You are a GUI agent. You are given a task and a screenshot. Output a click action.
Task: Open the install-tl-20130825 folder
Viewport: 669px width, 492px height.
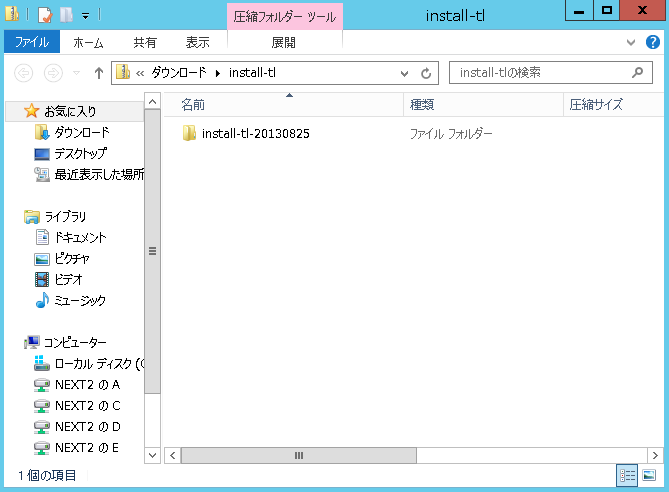tap(255, 134)
